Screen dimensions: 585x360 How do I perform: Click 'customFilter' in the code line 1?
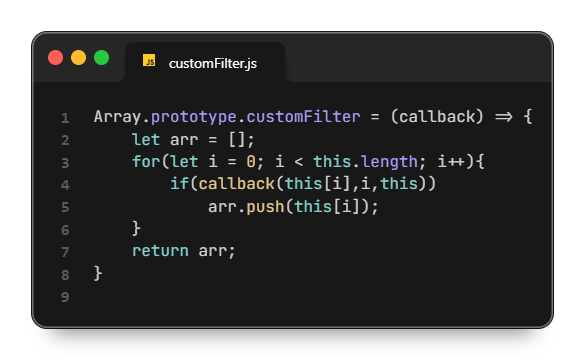pos(303,117)
